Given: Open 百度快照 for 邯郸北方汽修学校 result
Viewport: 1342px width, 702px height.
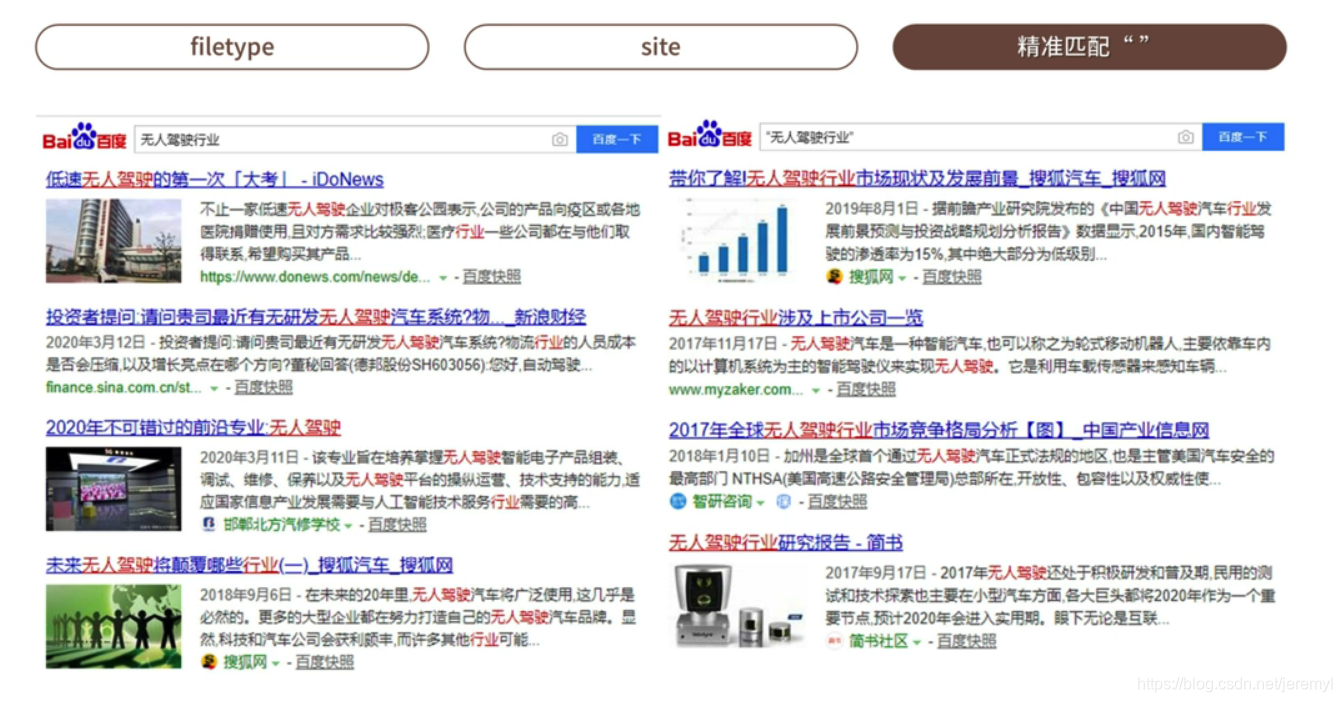Looking at the screenshot, I should pyautogui.click(x=397, y=525).
